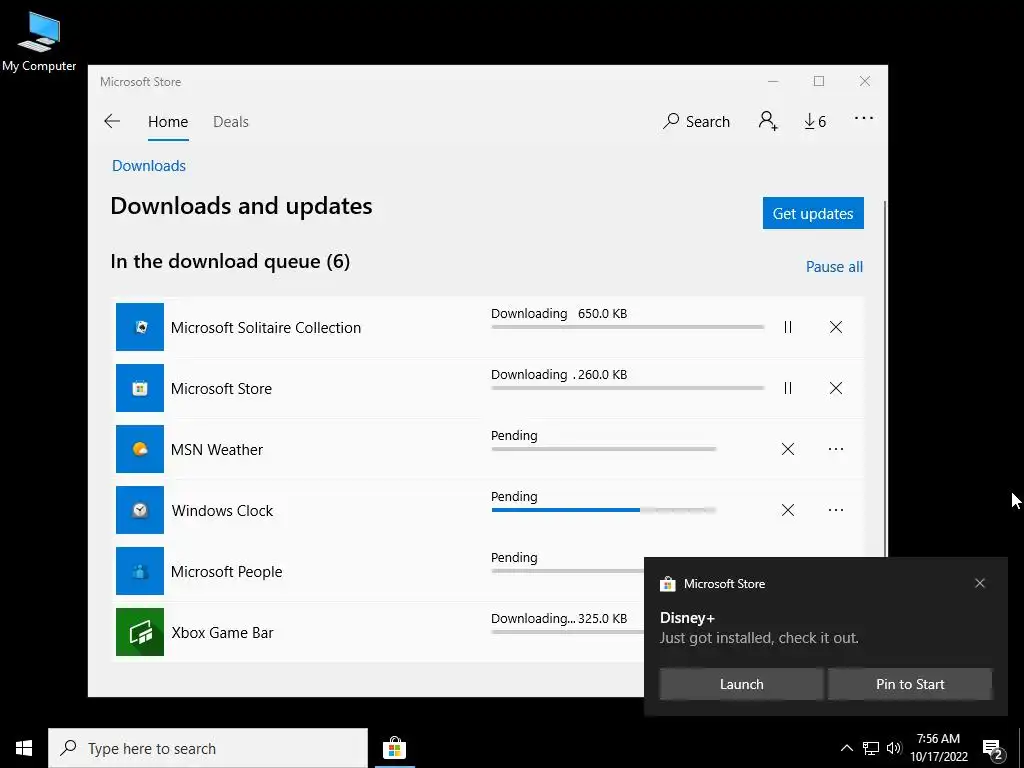Screen dimensions: 1024x768
Task: Cancel the Microsoft Store app download
Action: pos(836,388)
